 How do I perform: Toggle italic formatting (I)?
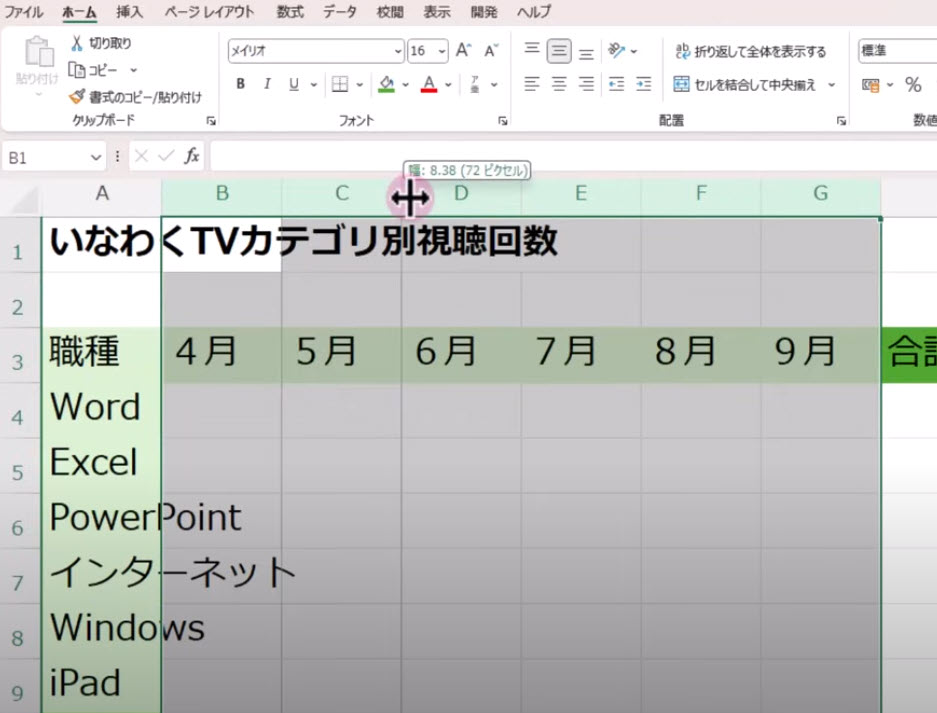267,84
